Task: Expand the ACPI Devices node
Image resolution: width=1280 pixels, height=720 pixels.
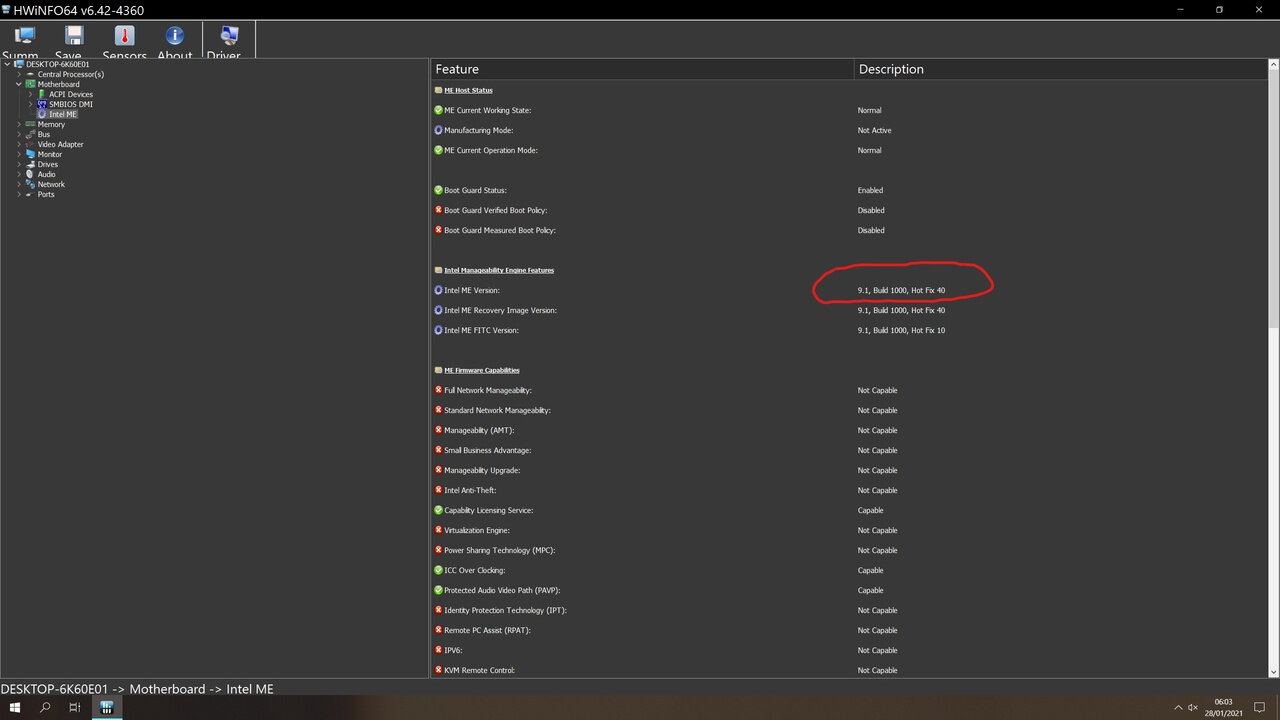Action: tap(30, 94)
